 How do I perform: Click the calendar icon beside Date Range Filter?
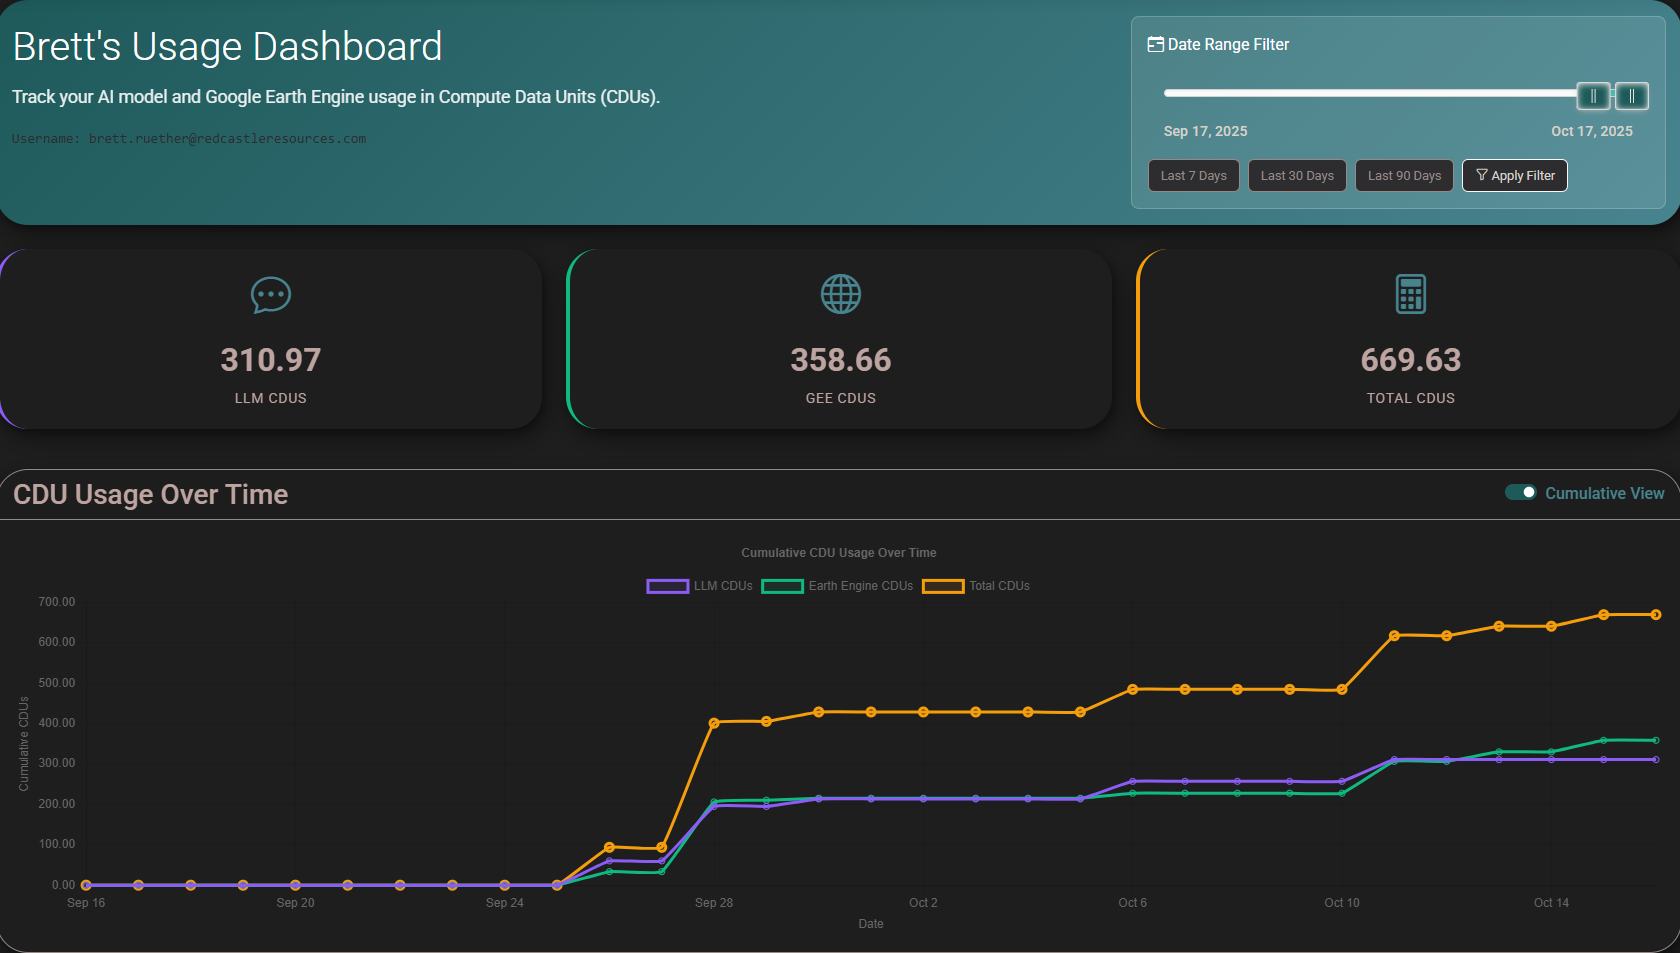1155,45
